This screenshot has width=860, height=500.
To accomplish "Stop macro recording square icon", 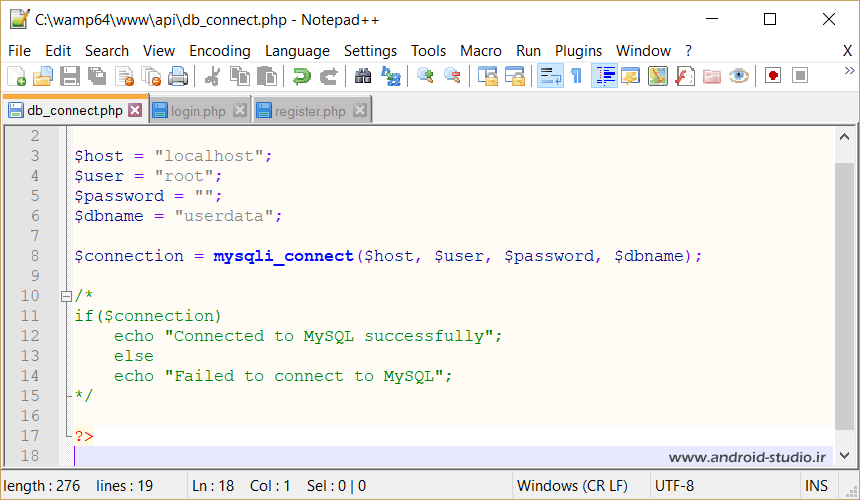I will [x=800, y=76].
